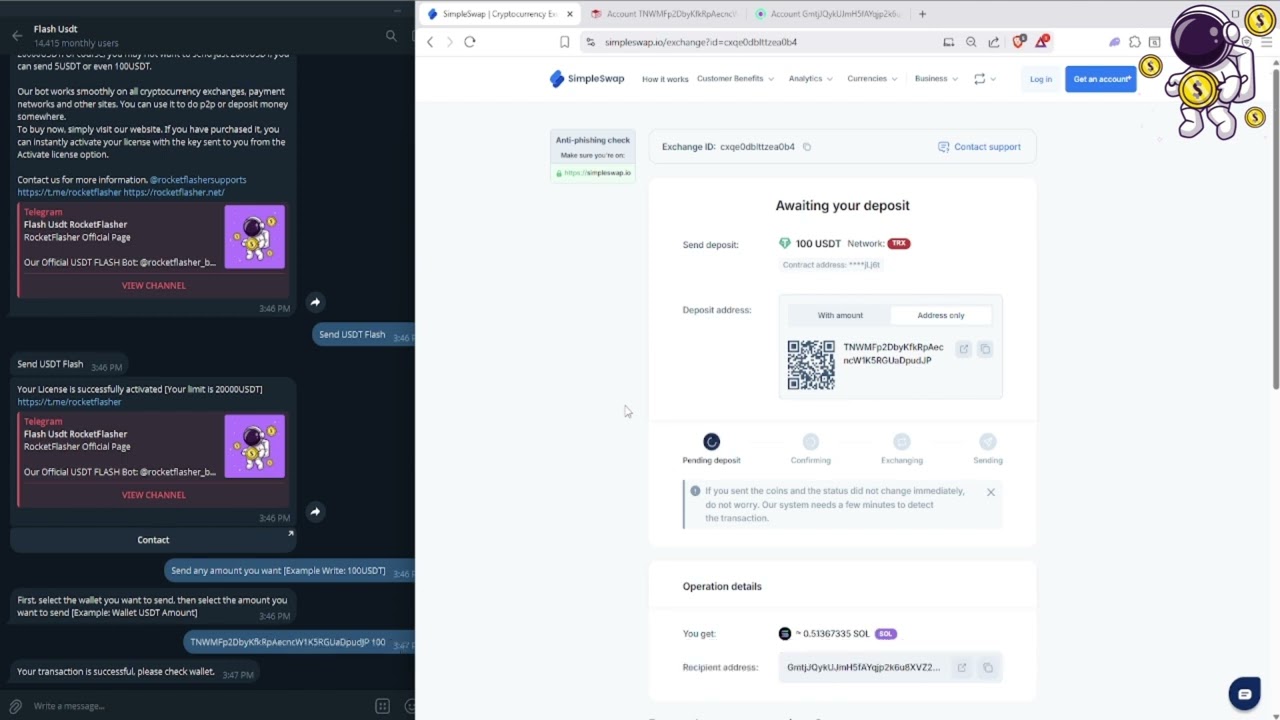Click the zoom magnifier icon in address bar
This screenshot has height=720, width=1280.
(x=971, y=42)
